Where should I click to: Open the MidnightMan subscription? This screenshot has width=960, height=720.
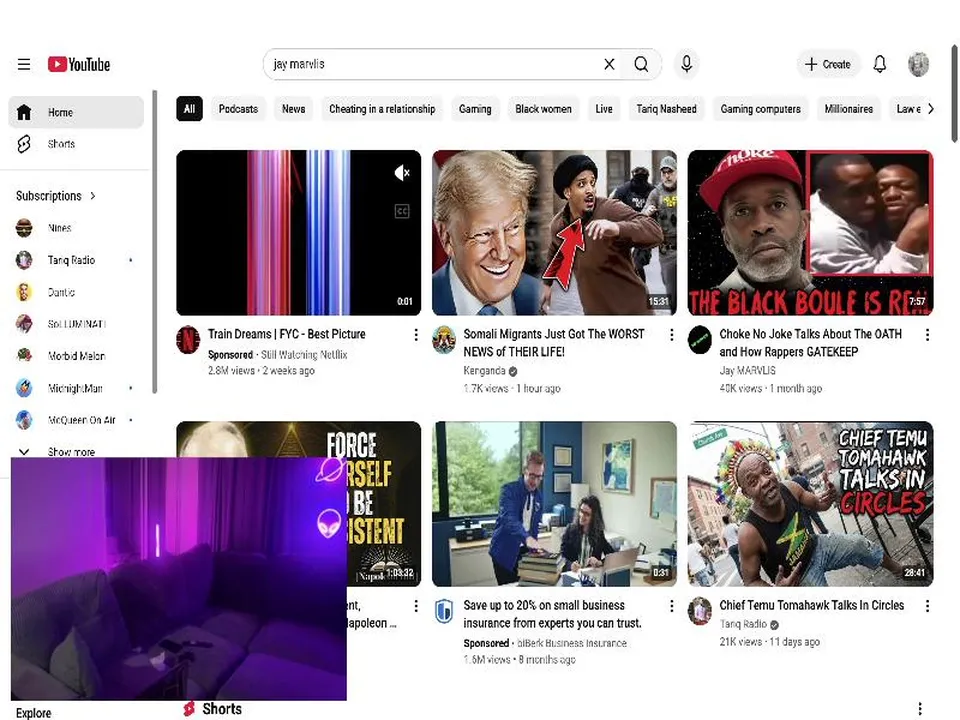point(76,388)
